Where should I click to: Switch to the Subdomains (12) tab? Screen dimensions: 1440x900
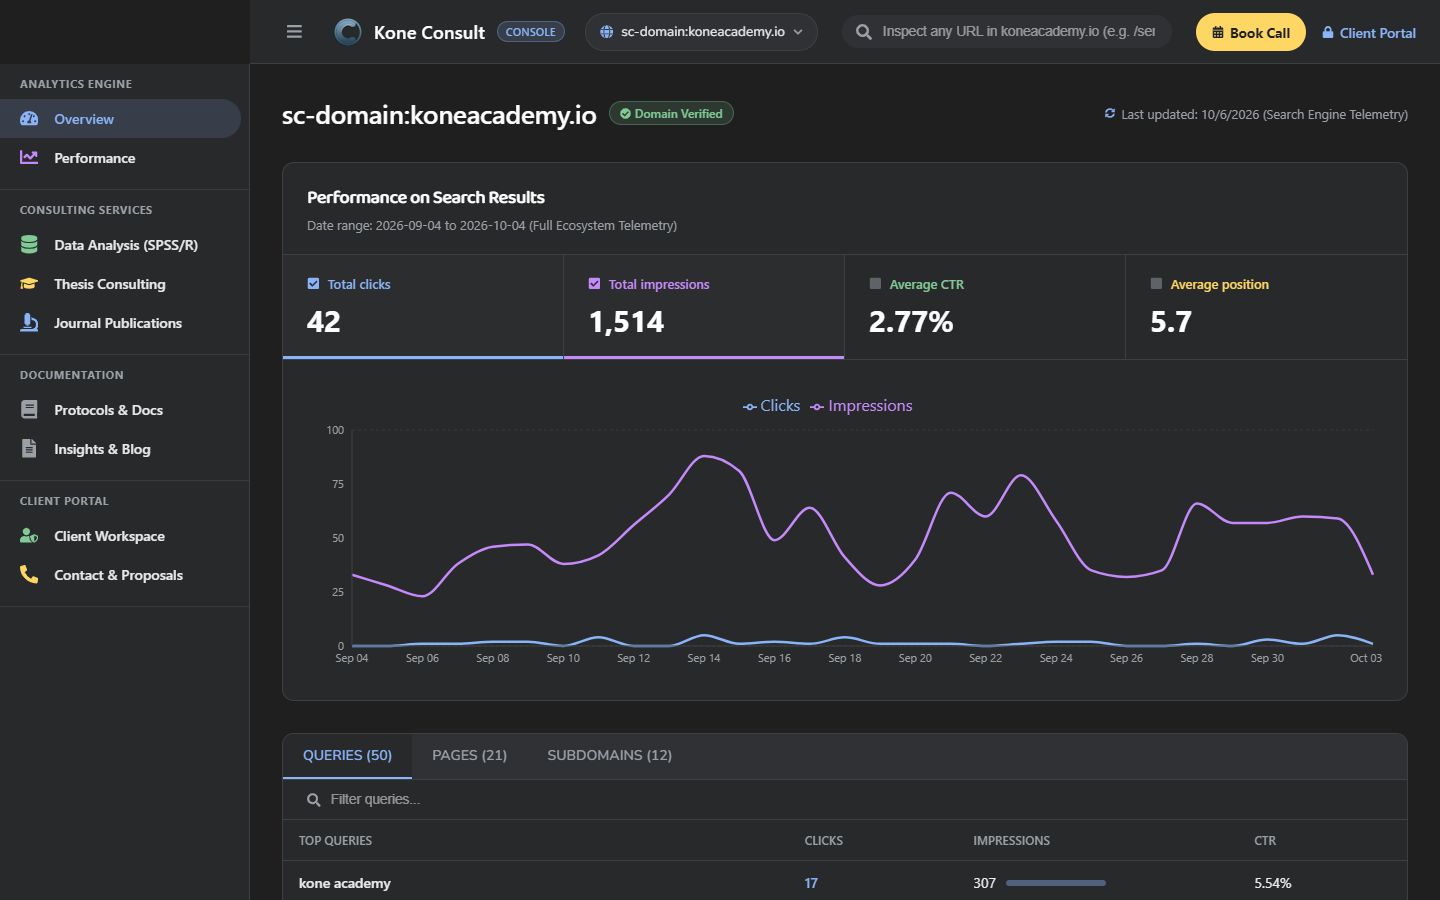coord(609,756)
